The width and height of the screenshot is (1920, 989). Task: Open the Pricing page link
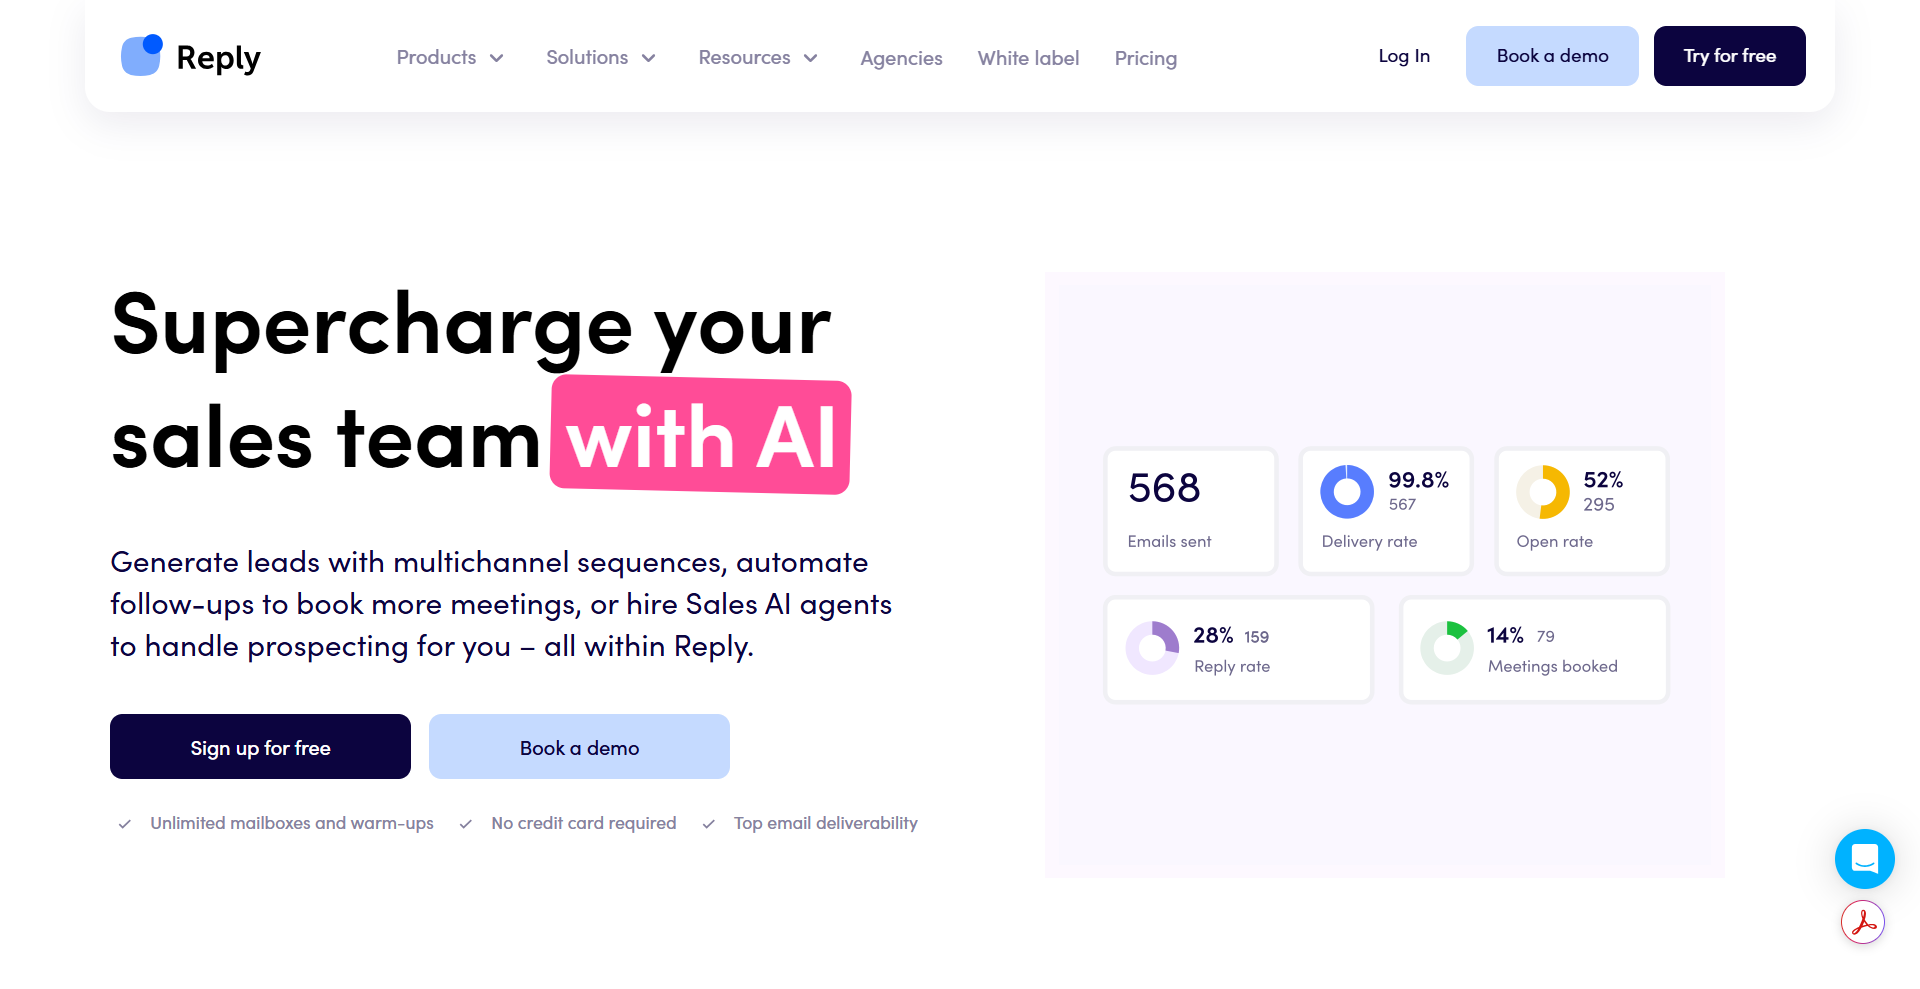tap(1146, 58)
